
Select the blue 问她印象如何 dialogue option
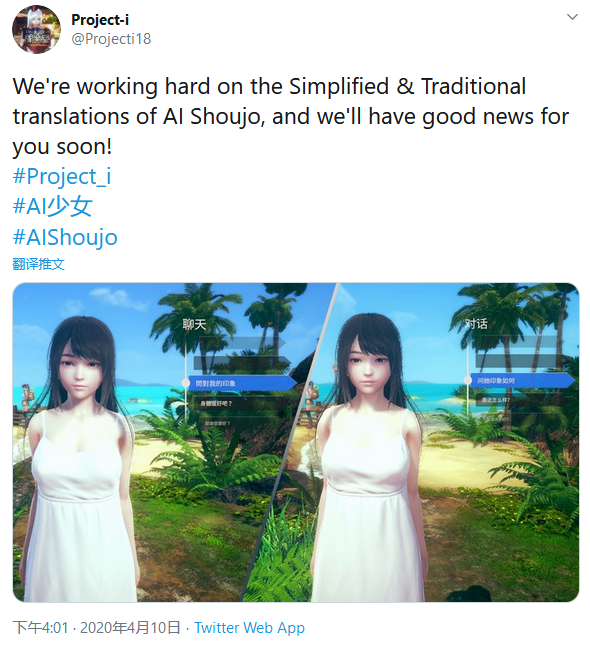click(x=523, y=381)
